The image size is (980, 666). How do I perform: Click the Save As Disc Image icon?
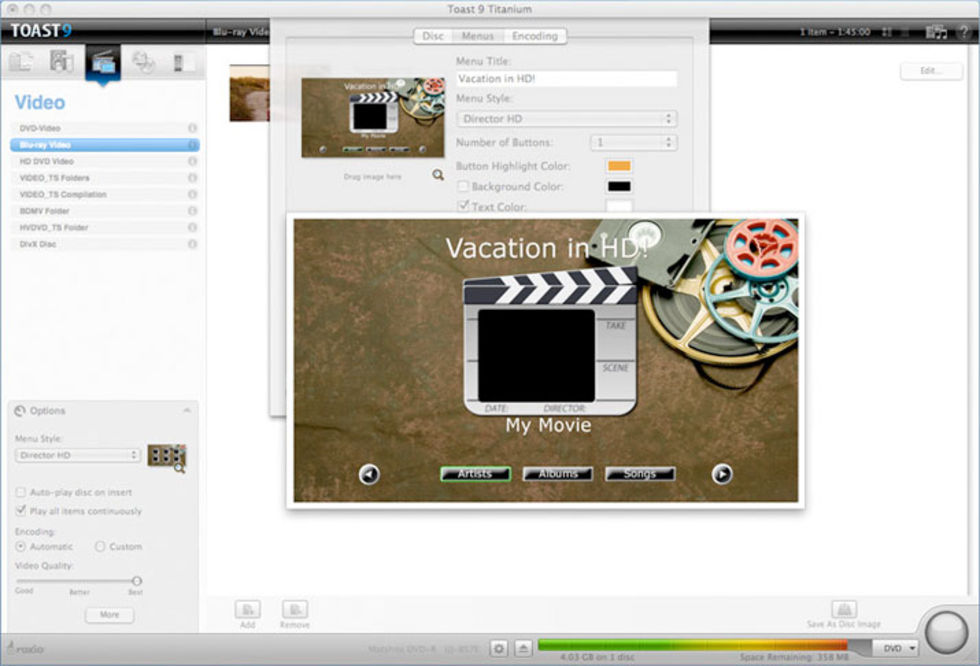(x=843, y=610)
